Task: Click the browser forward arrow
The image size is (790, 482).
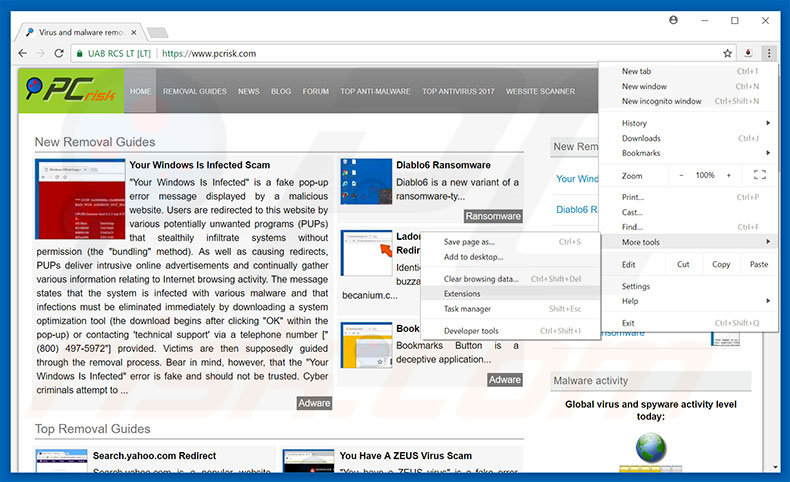Action: (41, 53)
